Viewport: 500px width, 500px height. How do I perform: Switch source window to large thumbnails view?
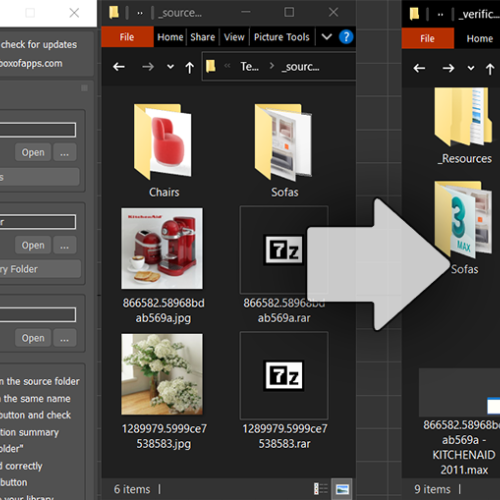point(343,489)
